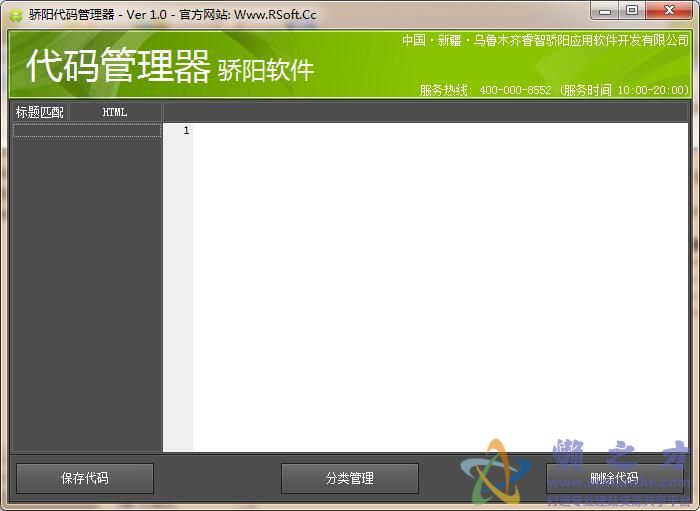Viewport: 700px width, 511px height.
Task: Minimize the 骄阳代码管理器 window
Action: click(605, 11)
